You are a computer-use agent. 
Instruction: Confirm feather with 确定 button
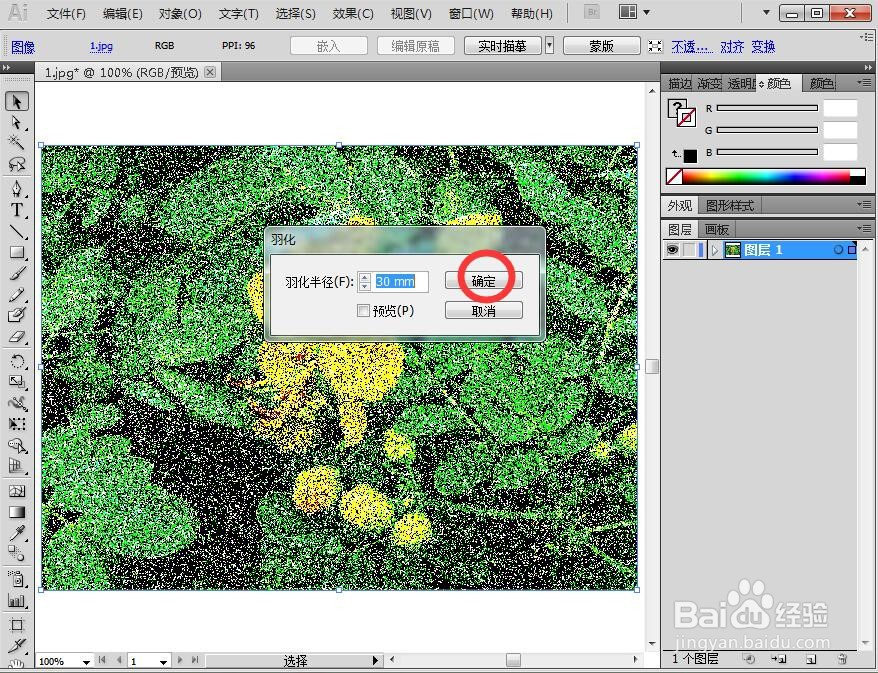[x=484, y=281]
